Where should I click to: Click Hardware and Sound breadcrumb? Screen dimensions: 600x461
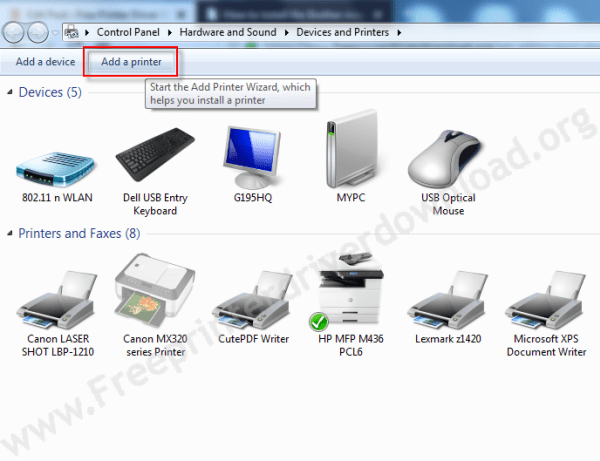point(228,32)
